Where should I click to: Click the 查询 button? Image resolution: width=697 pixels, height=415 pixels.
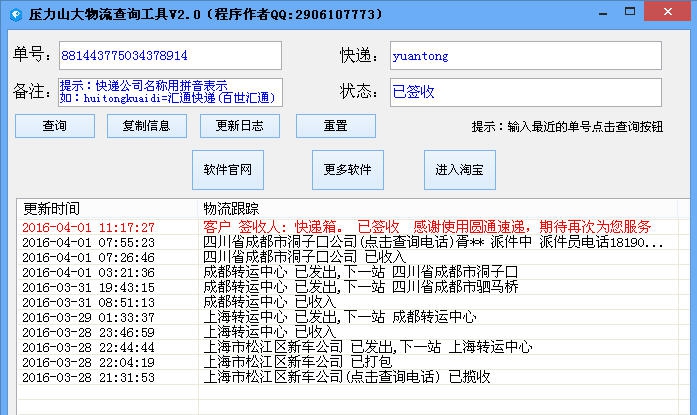coord(55,126)
